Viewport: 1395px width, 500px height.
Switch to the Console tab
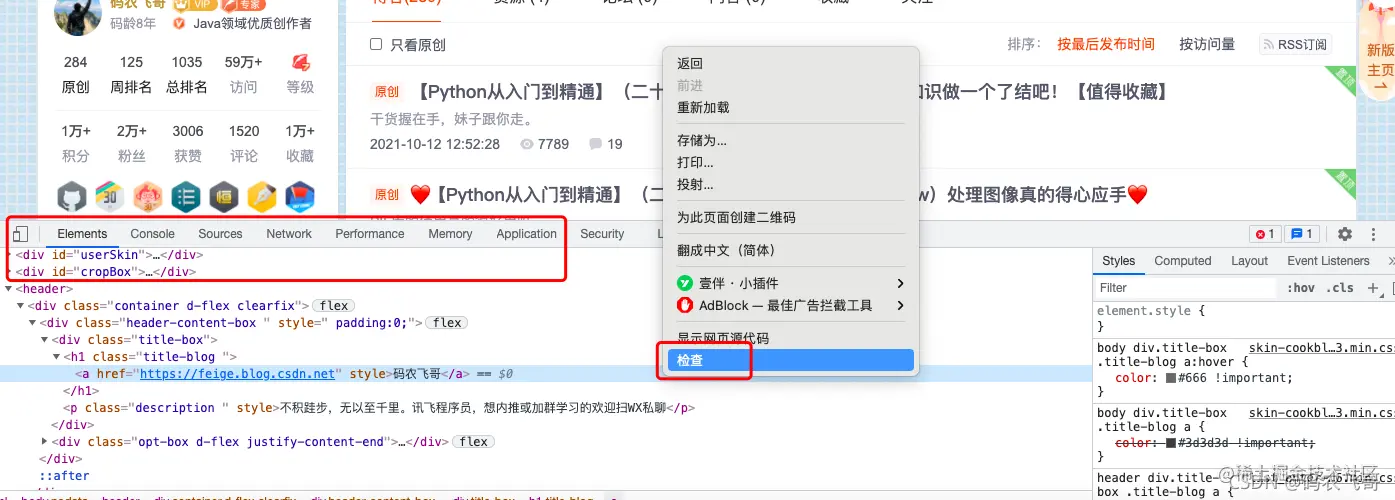[152, 234]
